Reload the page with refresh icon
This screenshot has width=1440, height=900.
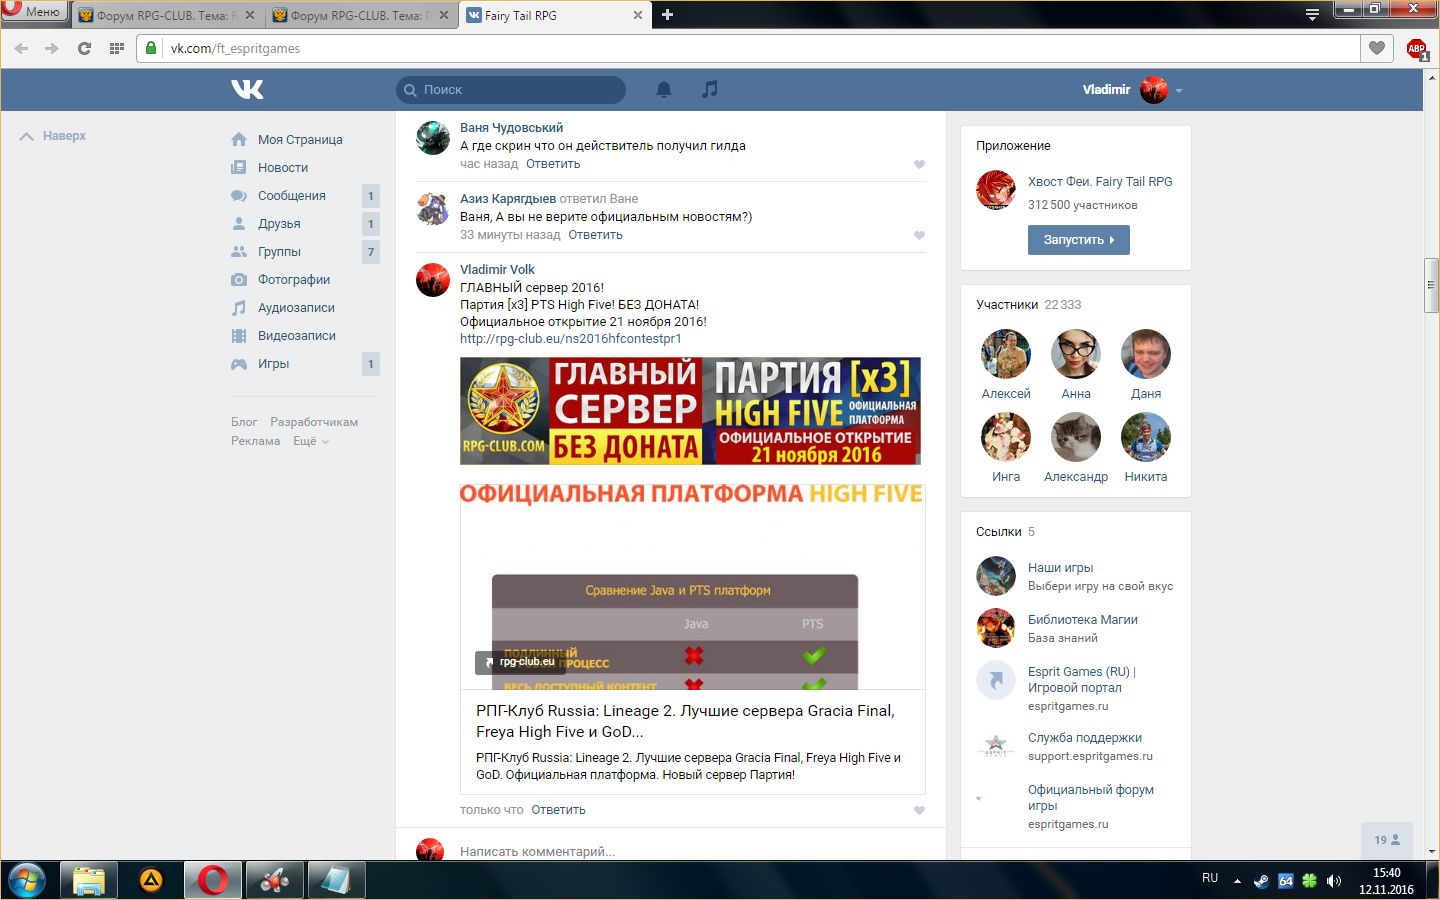84,48
